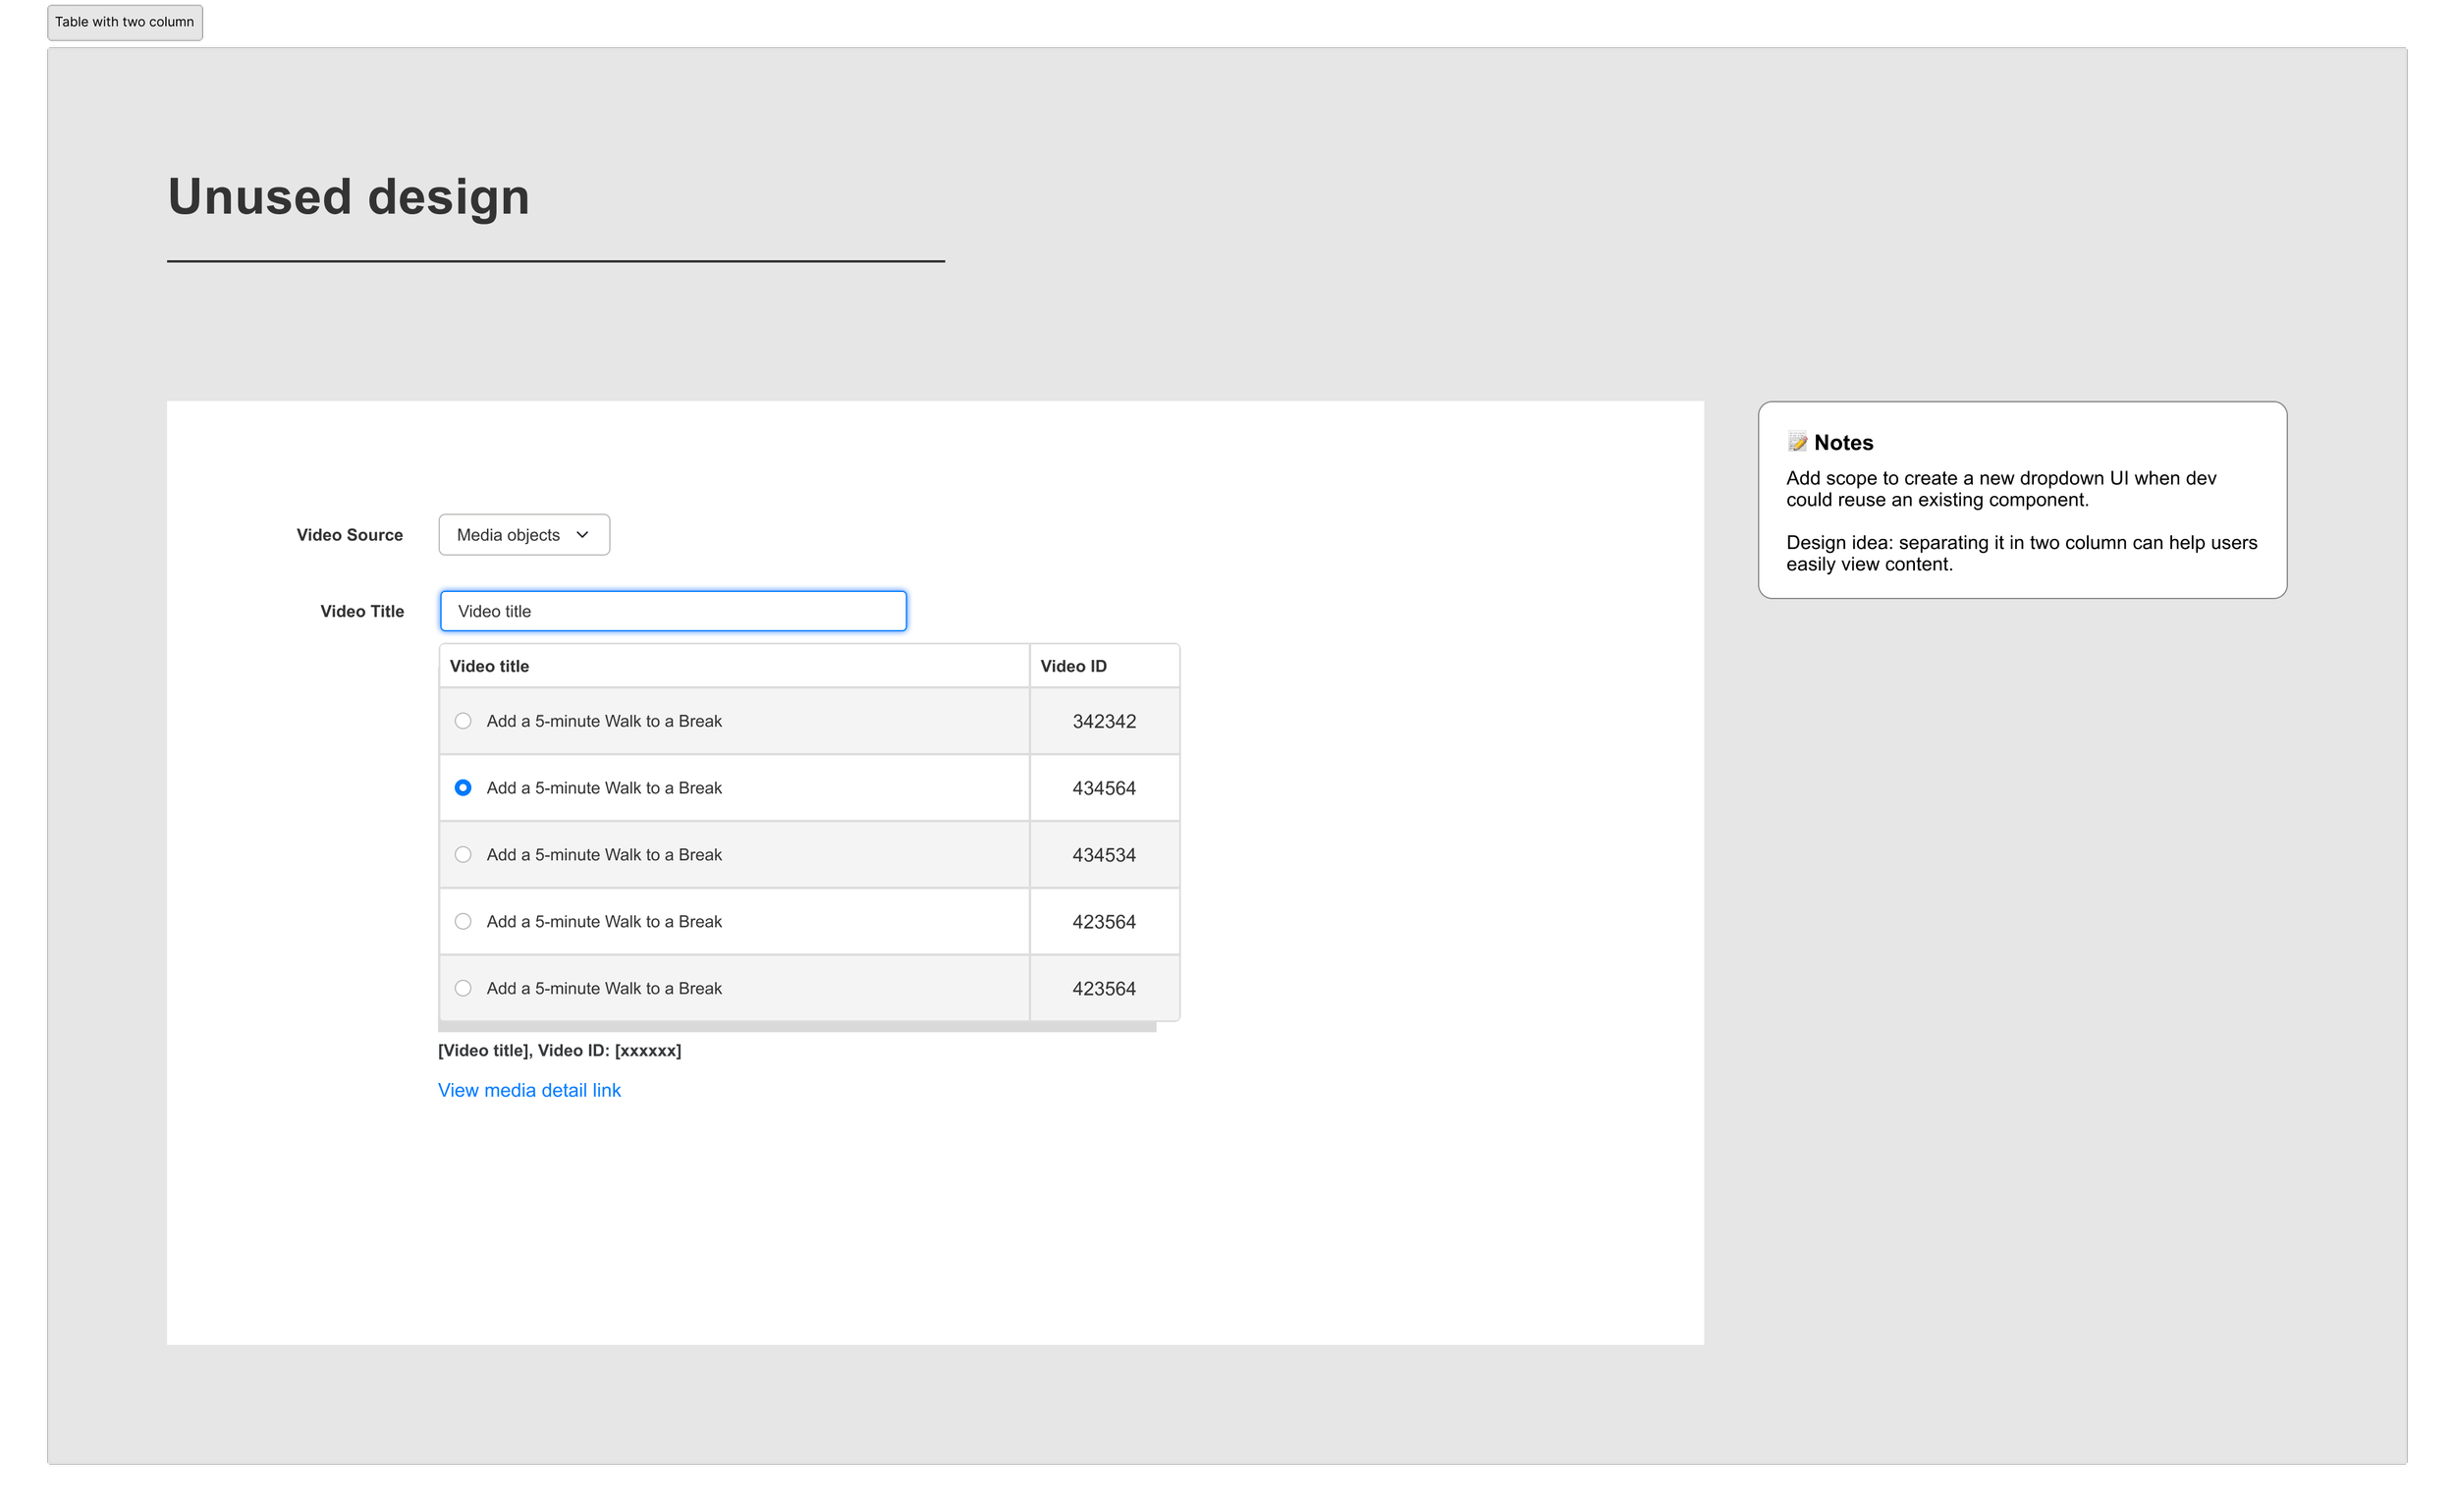2455x1512 pixels.
Task: Click the selected video summary text below table
Action: click(559, 1050)
